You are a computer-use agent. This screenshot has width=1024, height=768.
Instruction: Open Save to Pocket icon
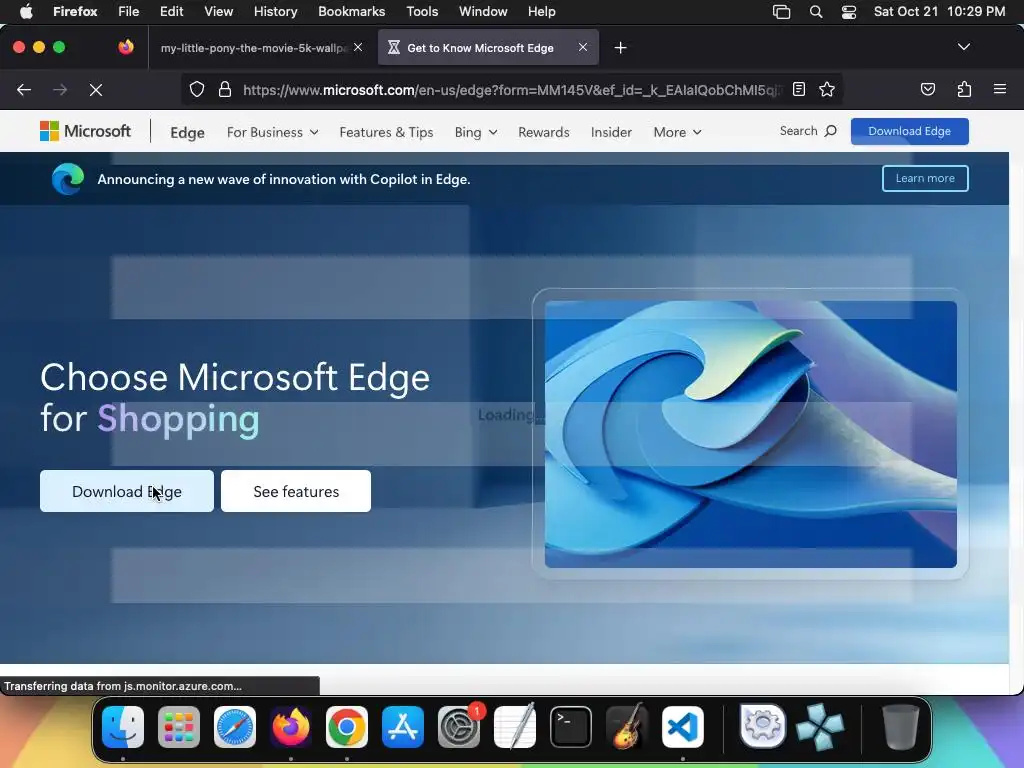click(x=927, y=89)
